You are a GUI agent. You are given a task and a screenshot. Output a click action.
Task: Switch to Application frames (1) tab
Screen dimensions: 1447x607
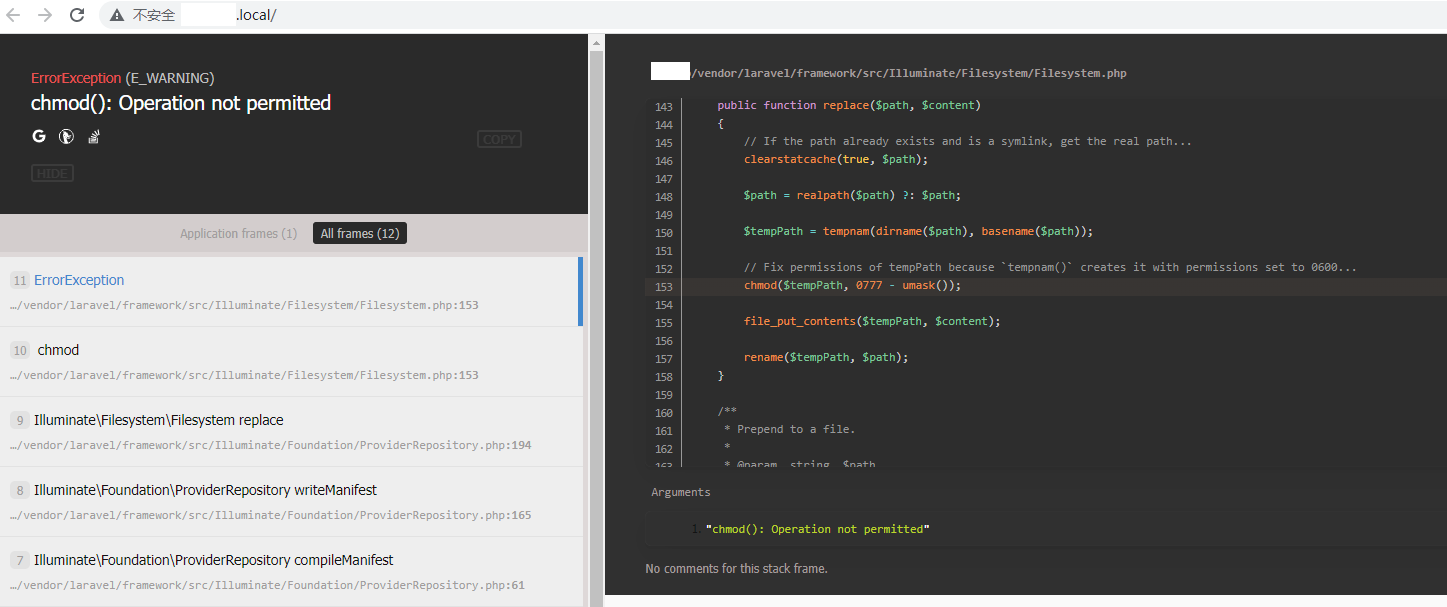coord(238,234)
